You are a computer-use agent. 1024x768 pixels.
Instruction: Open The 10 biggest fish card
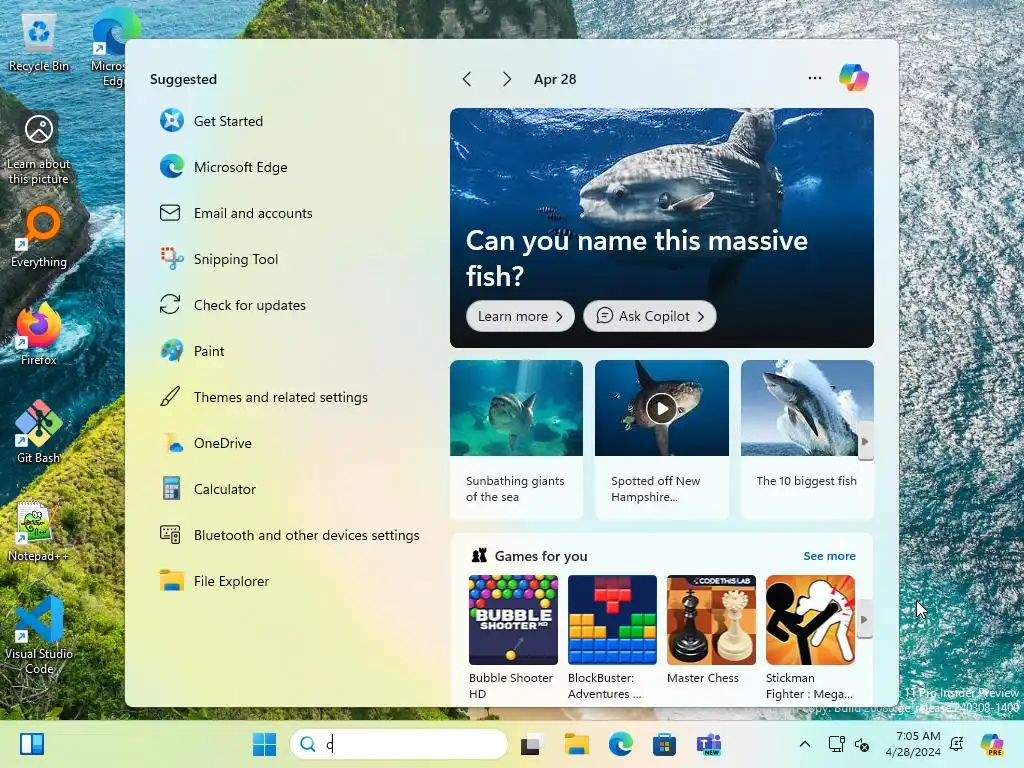point(807,439)
